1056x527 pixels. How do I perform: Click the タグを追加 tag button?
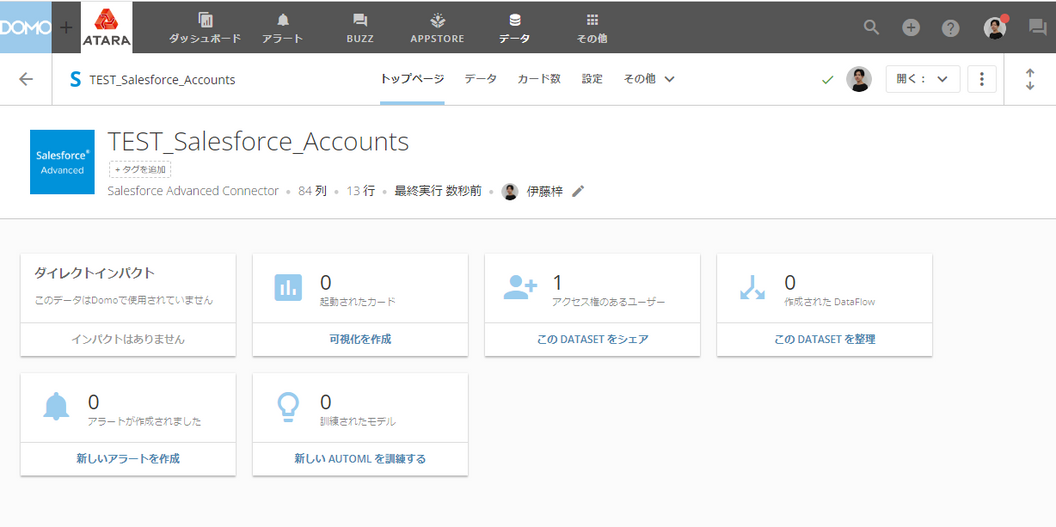pyautogui.click(x=140, y=170)
